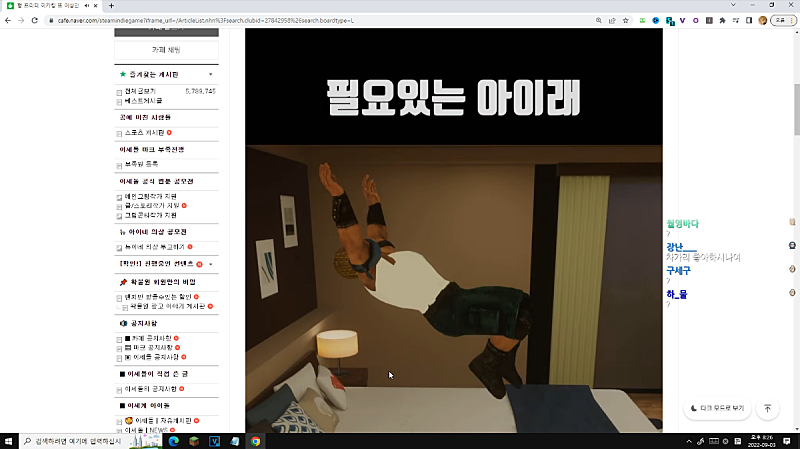Open the green extension icon

(x=642, y=20)
